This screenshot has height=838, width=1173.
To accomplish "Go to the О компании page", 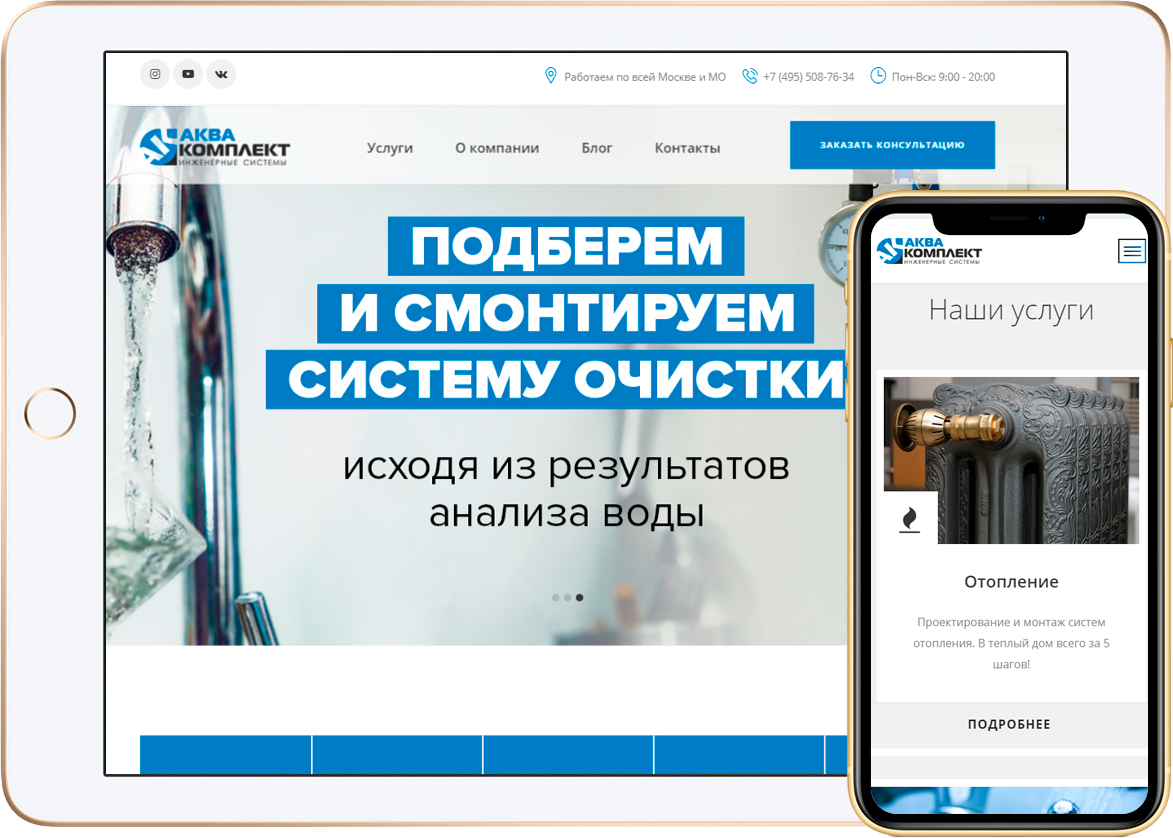I will click(x=497, y=148).
